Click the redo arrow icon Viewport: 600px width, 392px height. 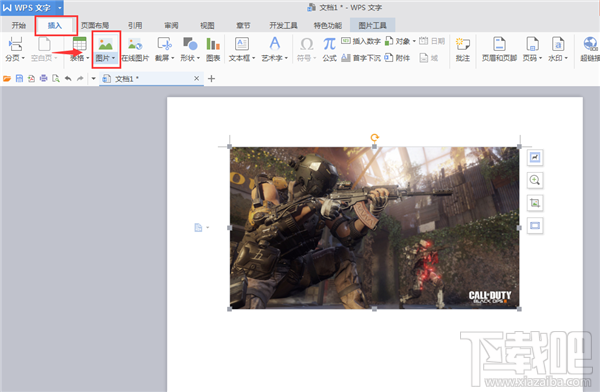pyautogui.click(x=80, y=78)
